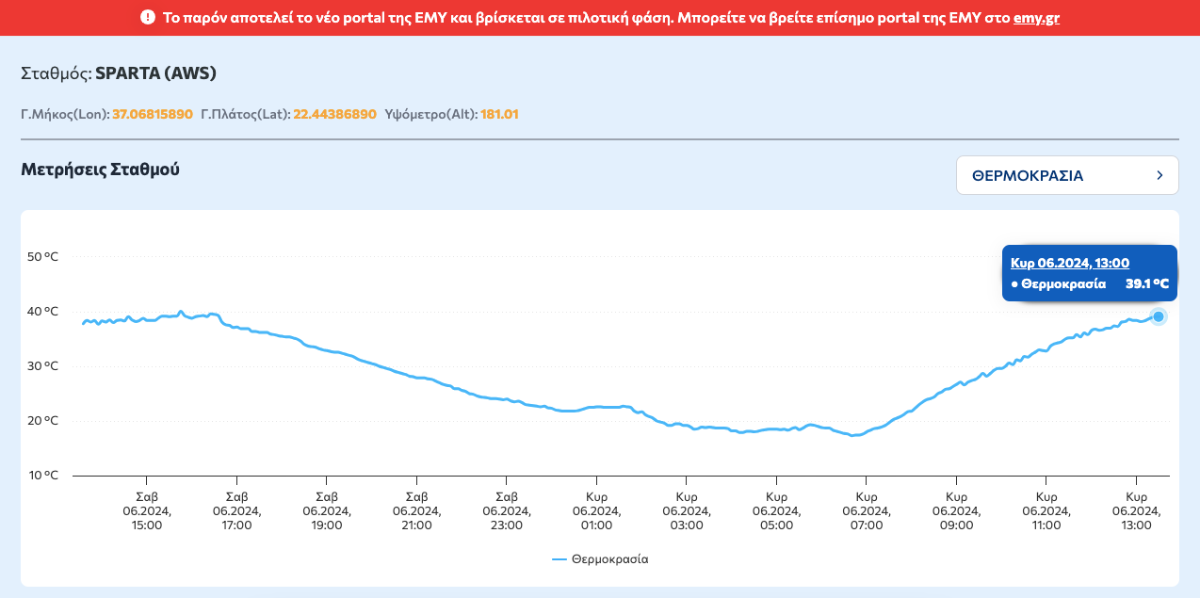Image resolution: width=1200 pixels, height=598 pixels.
Task: Click the tooltip date Κυρ 06.2024, 13:00
Action: [1070, 263]
